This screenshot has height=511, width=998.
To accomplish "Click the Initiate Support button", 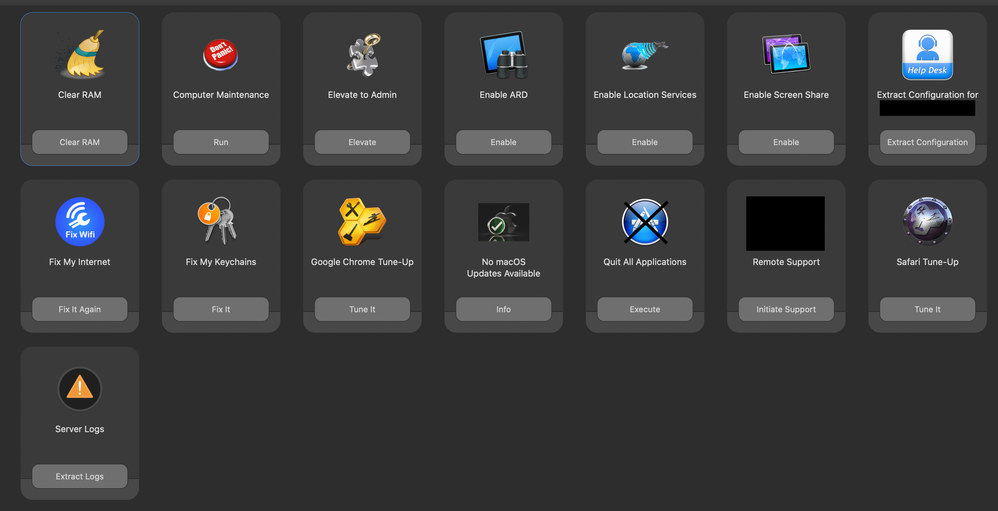I will pyautogui.click(x=786, y=309).
